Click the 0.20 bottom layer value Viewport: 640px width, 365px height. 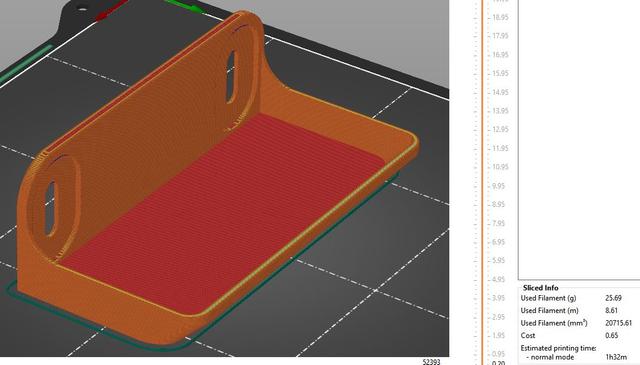coord(498,363)
